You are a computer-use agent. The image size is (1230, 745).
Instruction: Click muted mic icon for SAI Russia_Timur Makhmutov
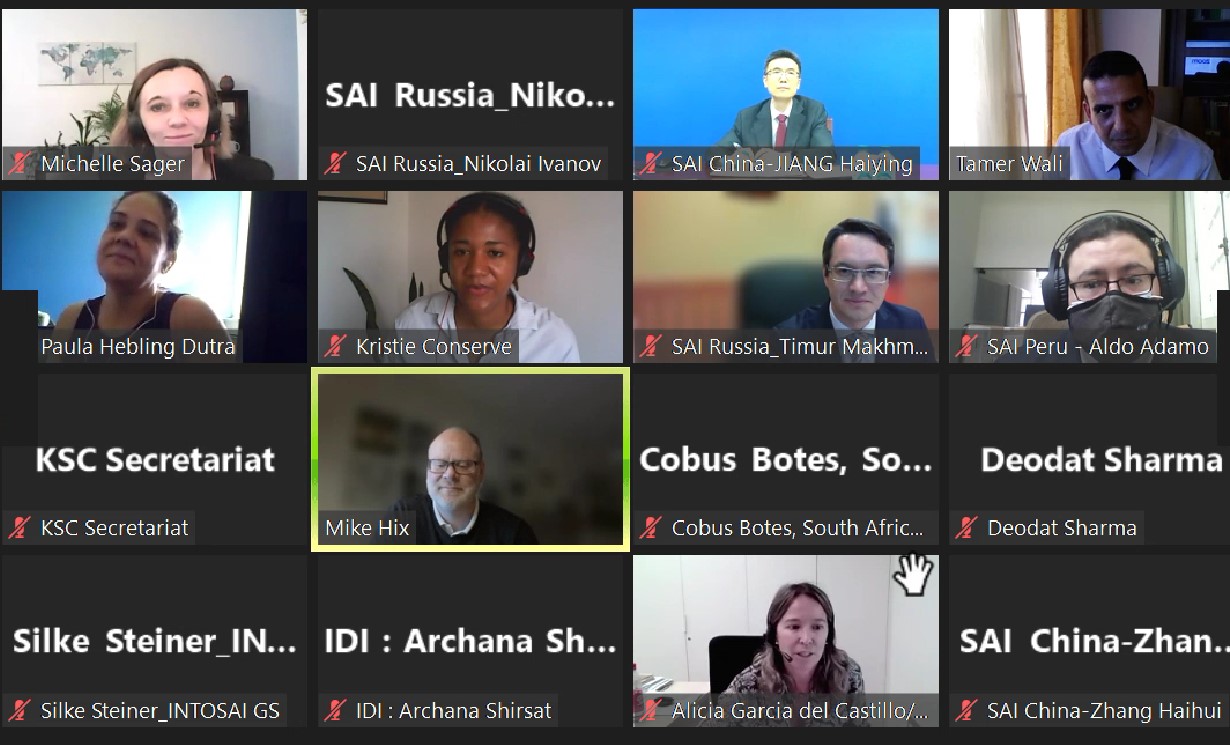coord(651,347)
